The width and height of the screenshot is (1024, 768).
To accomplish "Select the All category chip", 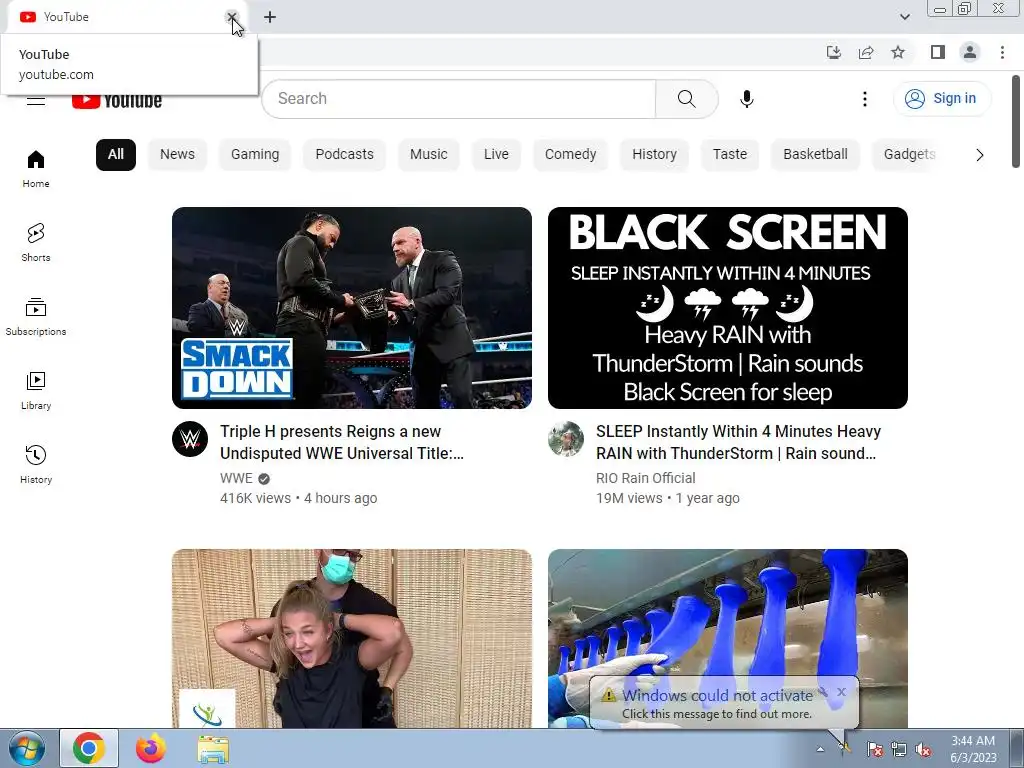I will 116,155.
